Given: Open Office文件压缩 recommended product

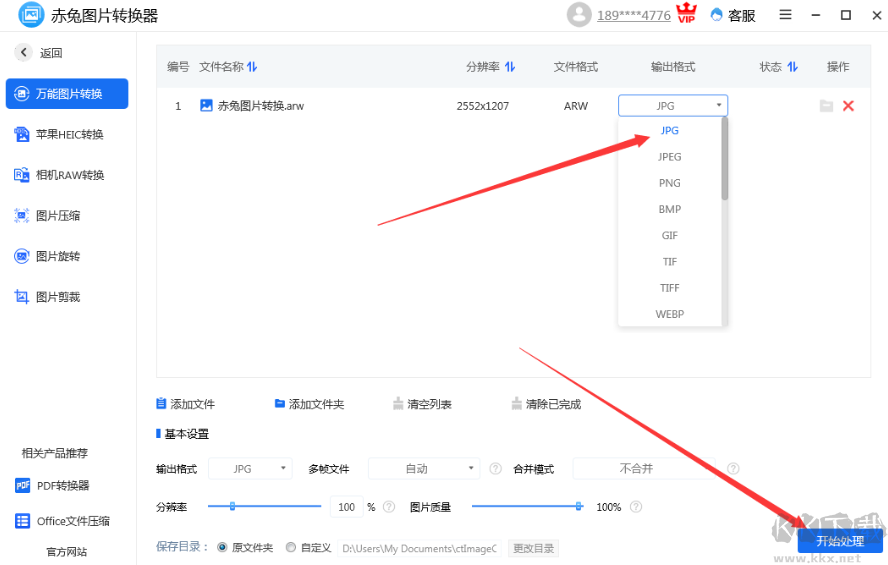Looking at the screenshot, I should point(62,521).
